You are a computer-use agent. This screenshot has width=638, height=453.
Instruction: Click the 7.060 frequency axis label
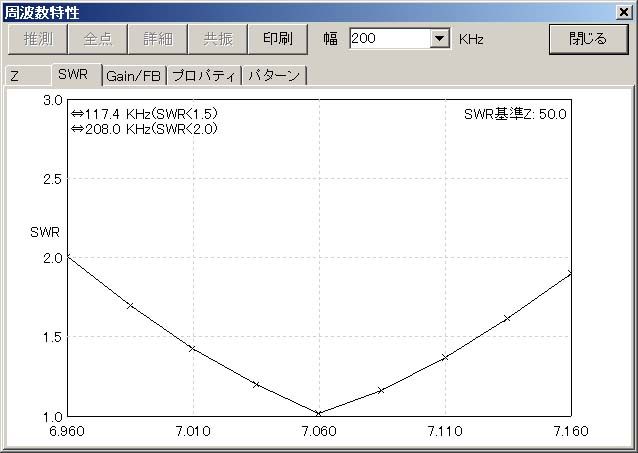click(319, 431)
